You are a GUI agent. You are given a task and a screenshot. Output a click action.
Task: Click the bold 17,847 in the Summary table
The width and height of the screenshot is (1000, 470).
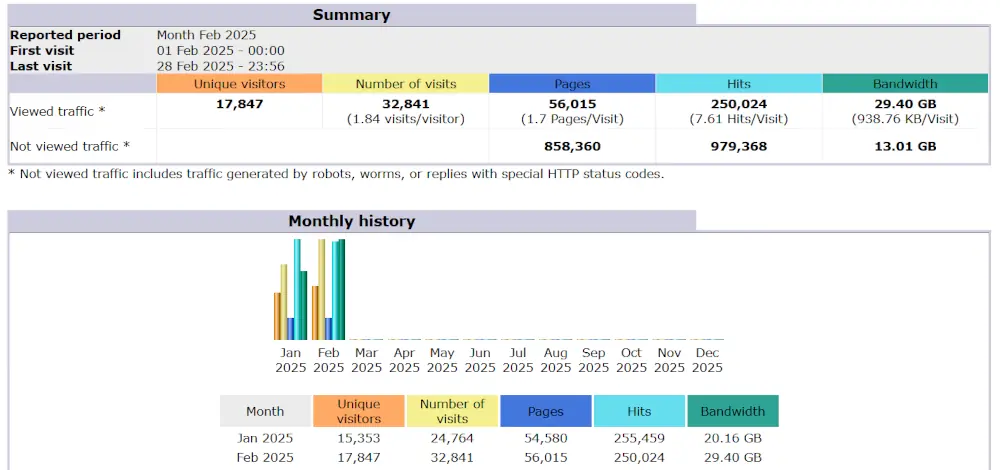point(239,103)
